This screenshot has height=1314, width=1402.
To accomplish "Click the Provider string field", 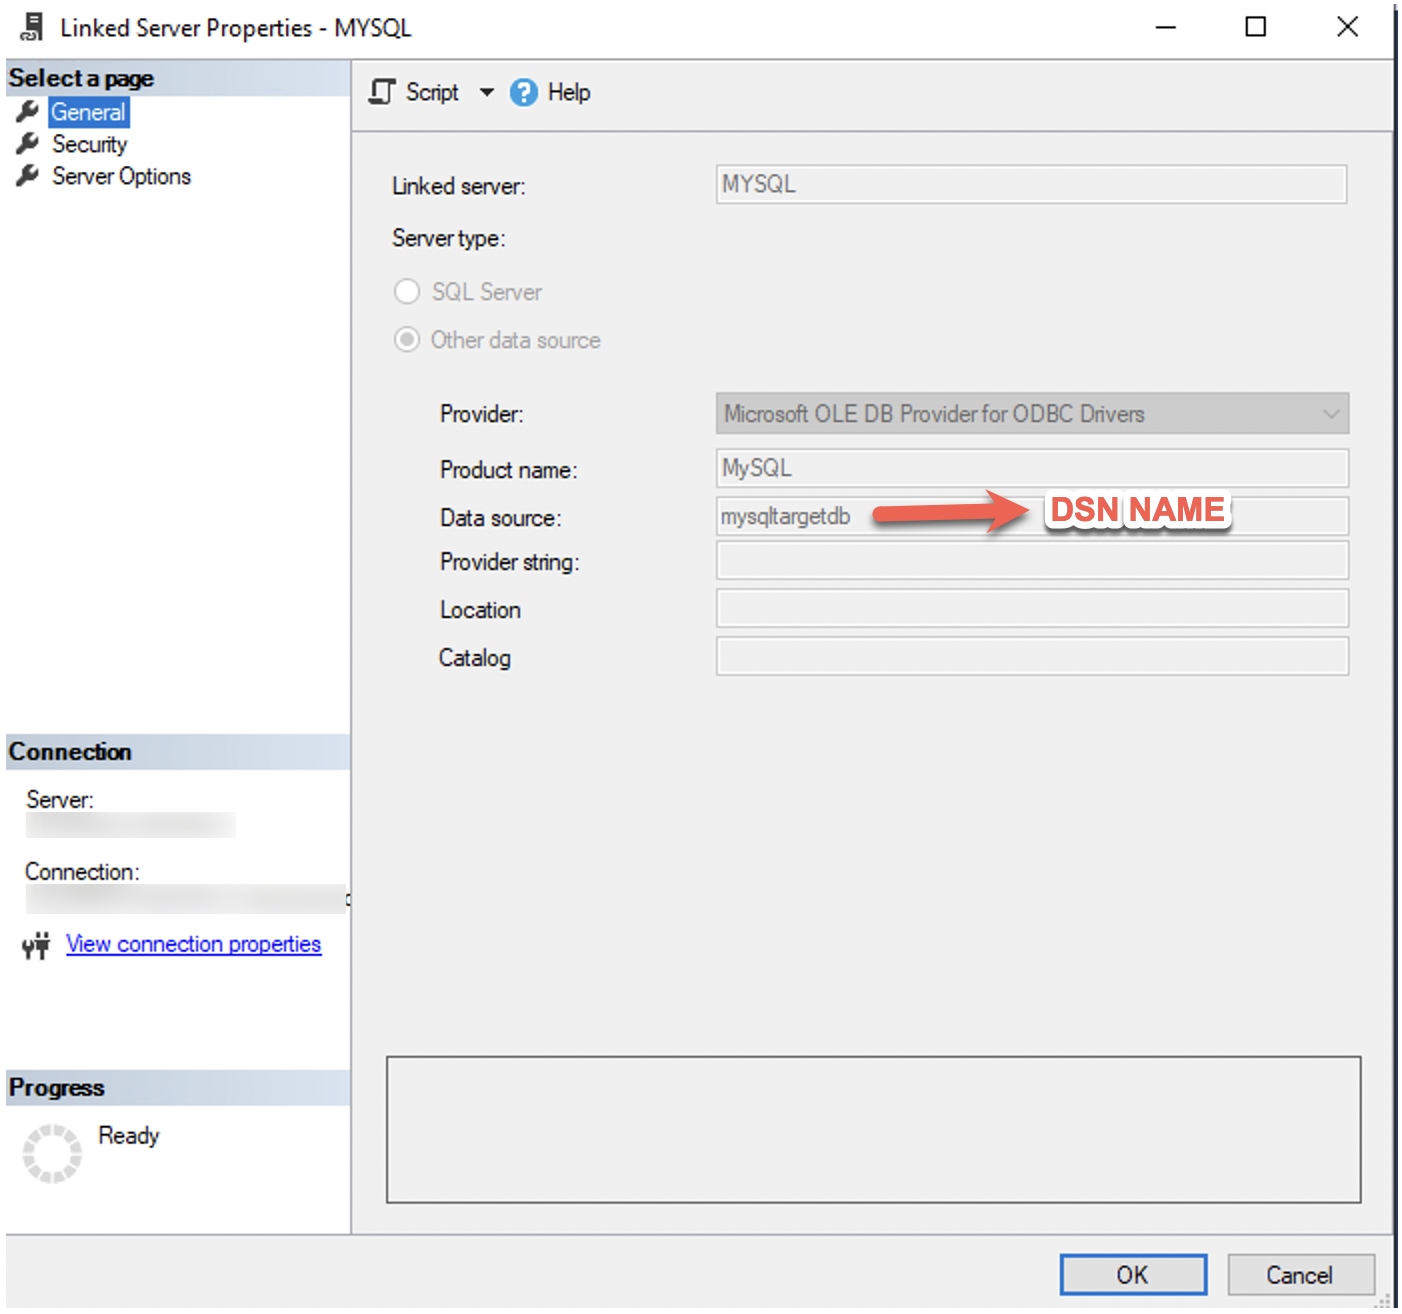I will tap(1032, 560).
